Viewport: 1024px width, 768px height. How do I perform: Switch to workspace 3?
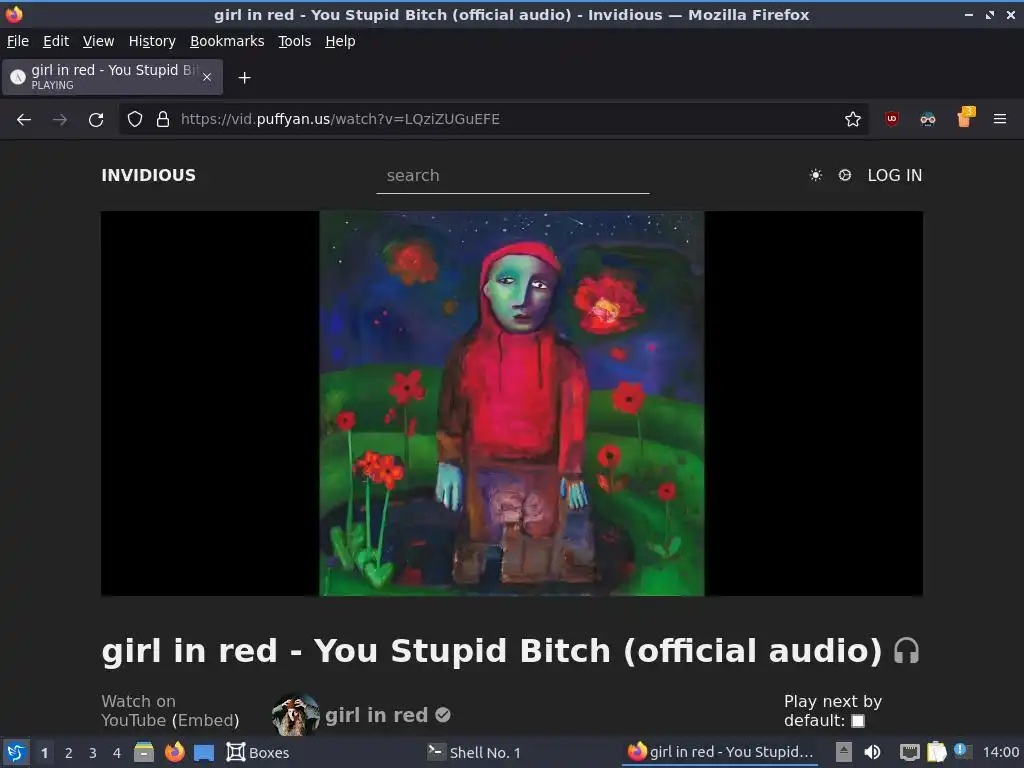pos(93,753)
